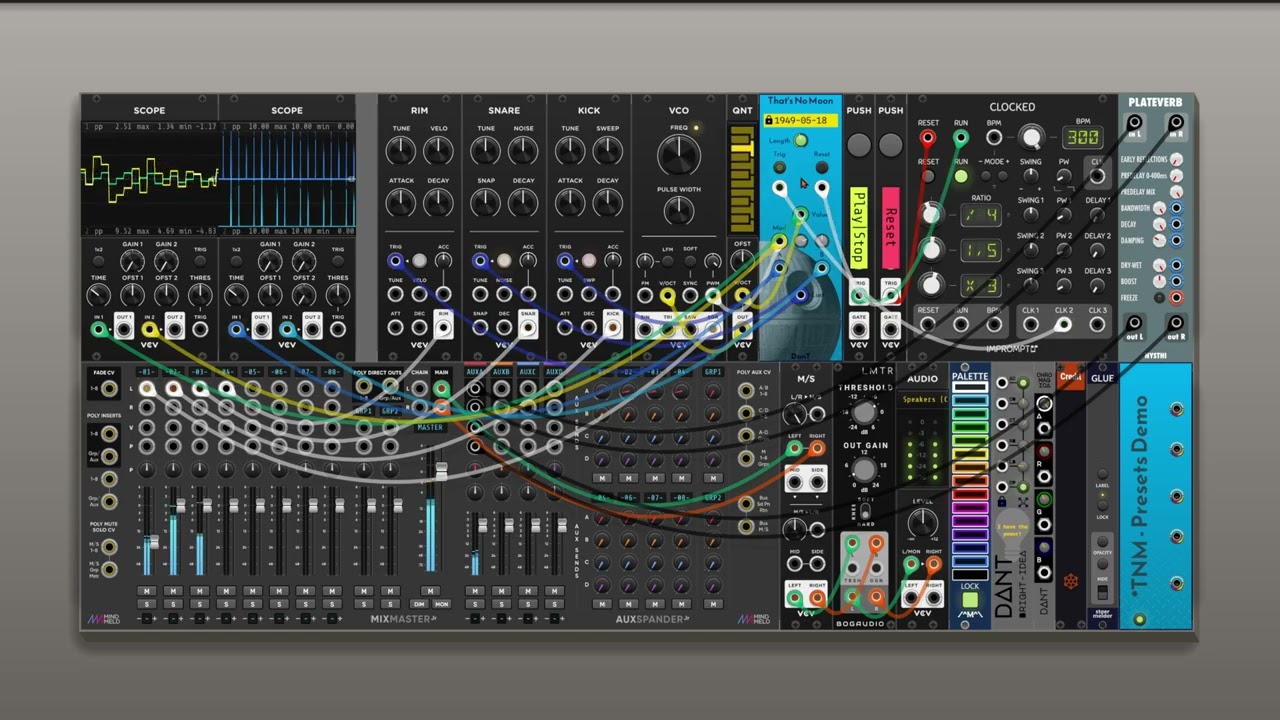Click the SNARE module SNAP knob
The height and width of the screenshot is (720, 1280).
486,203
